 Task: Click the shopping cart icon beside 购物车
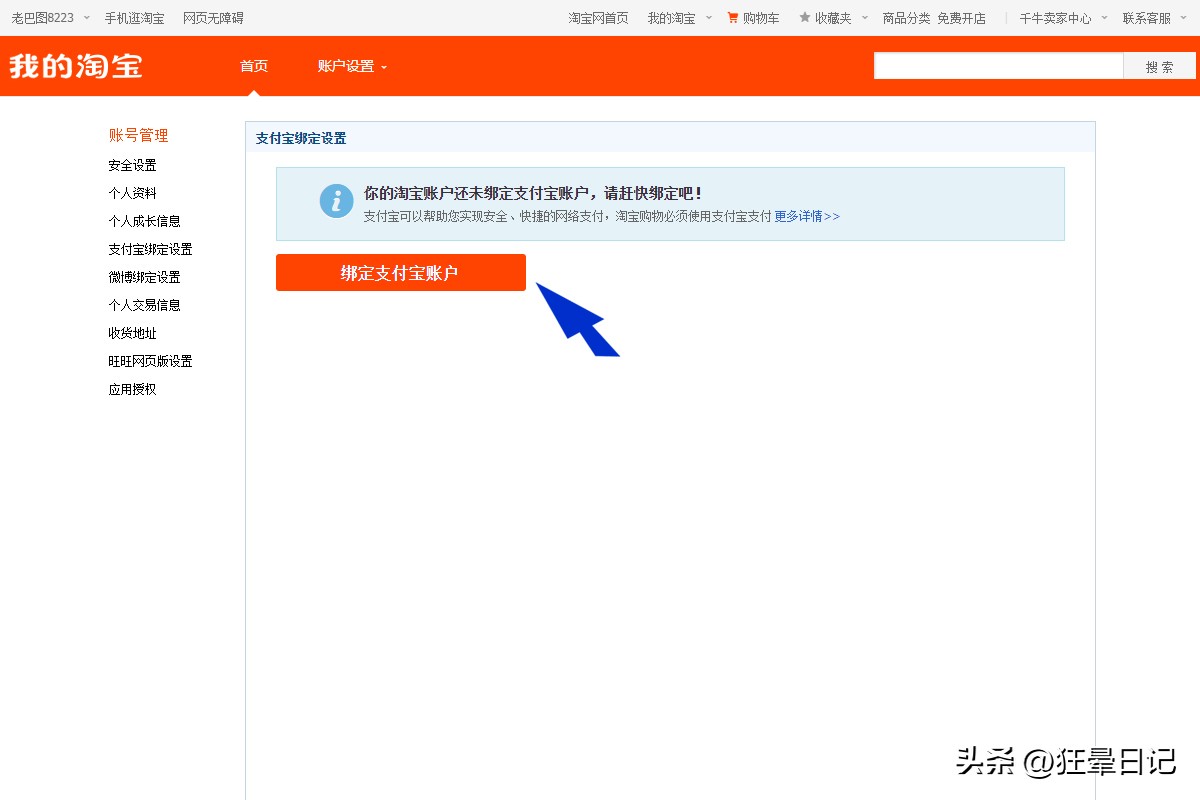pos(731,17)
